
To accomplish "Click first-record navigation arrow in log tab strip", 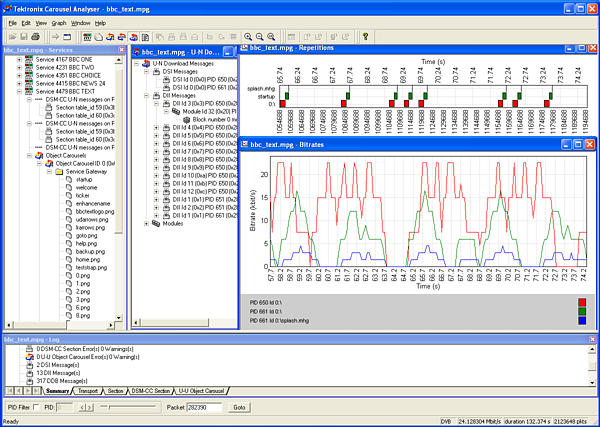I will click(x=10, y=391).
